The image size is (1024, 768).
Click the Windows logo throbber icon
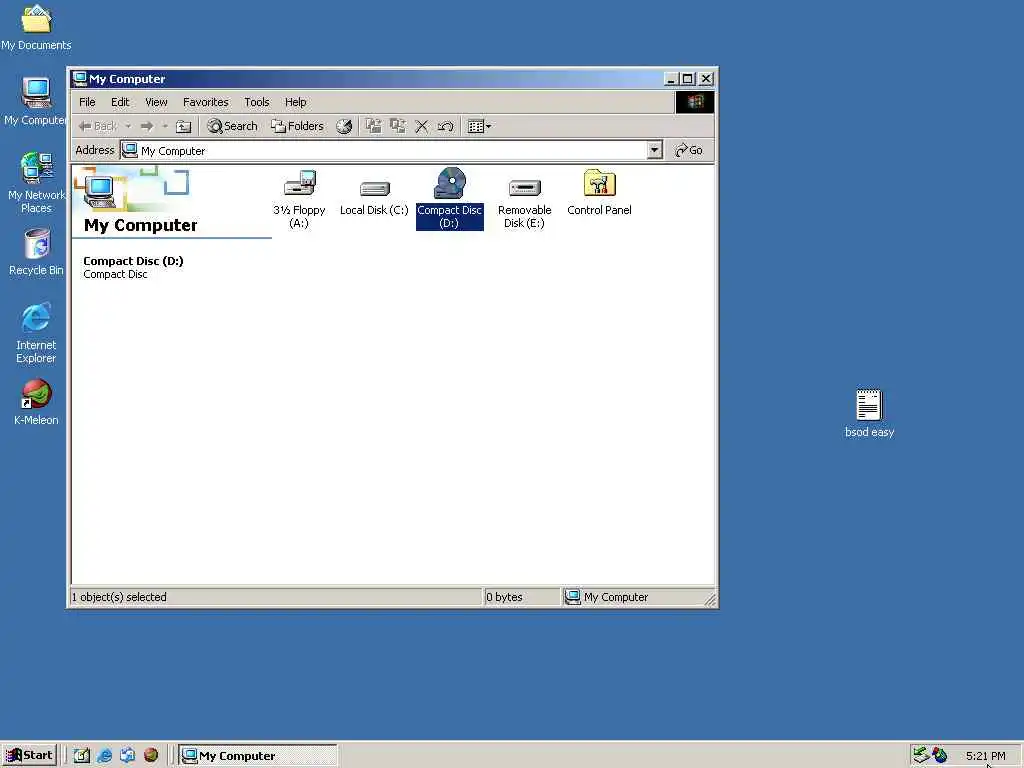694,102
